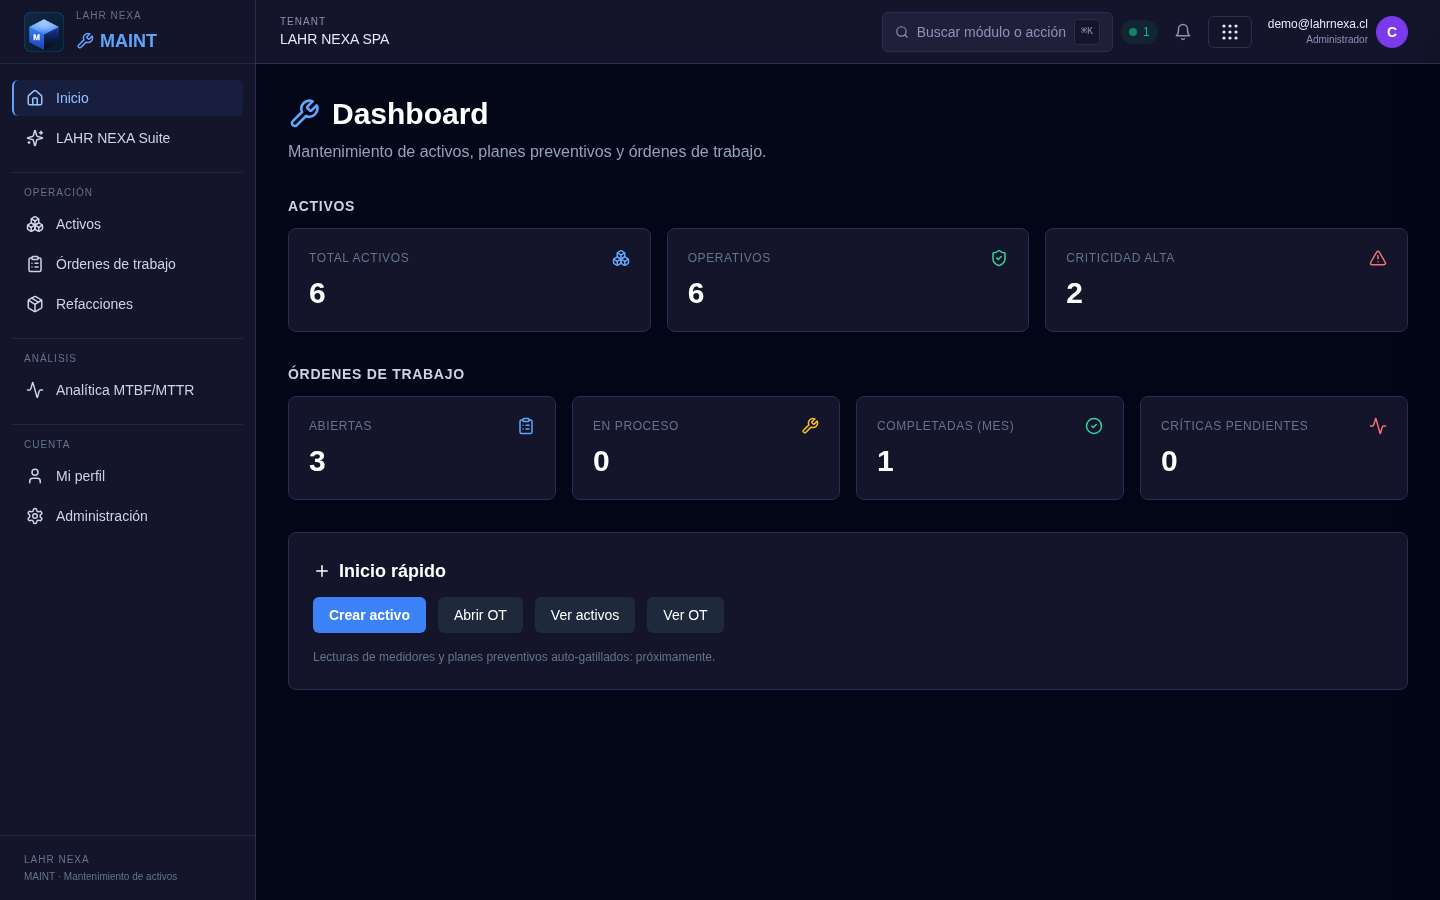
Task: Click the pulse icon on Críticas Pendientes card
Action: [x=1378, y=426]
